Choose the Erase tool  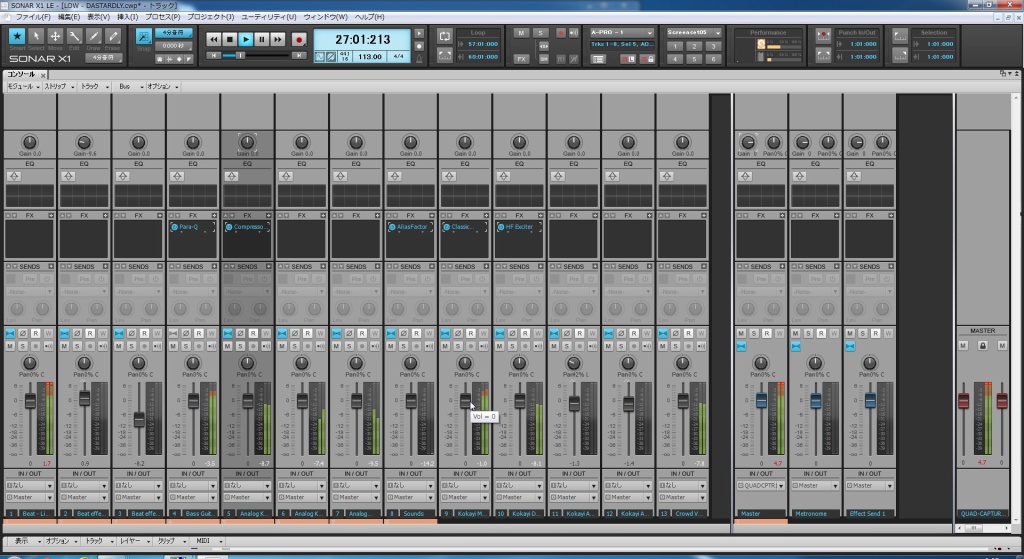pos(113,37)
